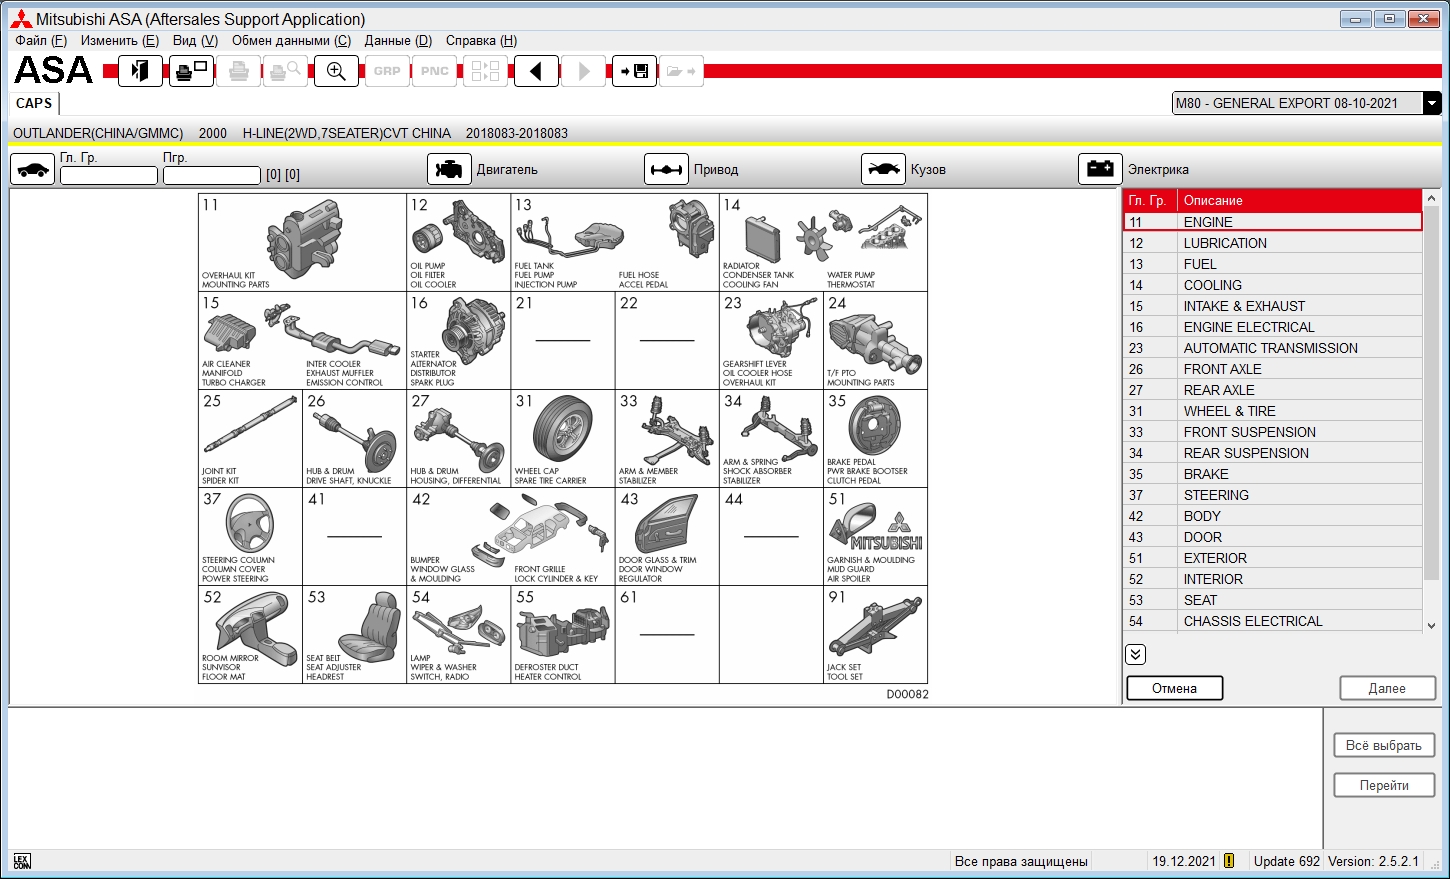
Task: Click the greyed printer toolbar icon
Action: tap(238, 71)
